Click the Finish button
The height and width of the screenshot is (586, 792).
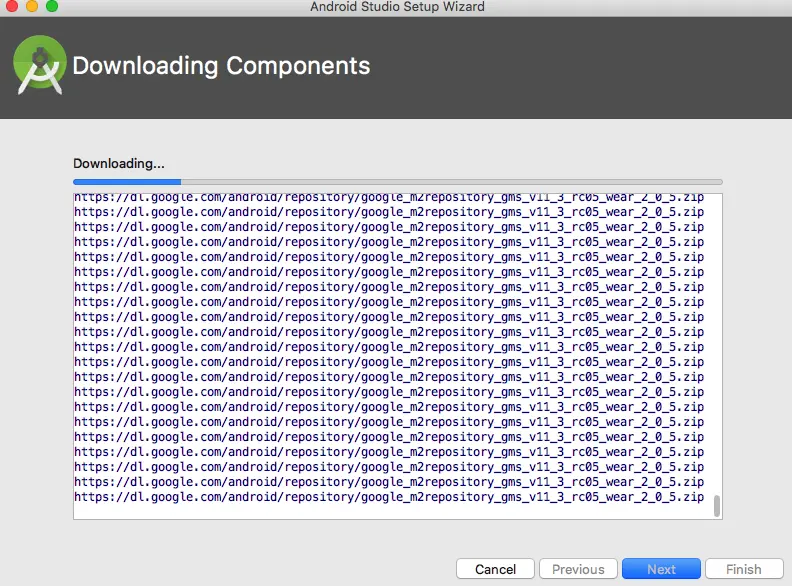(x=744, y=569)
